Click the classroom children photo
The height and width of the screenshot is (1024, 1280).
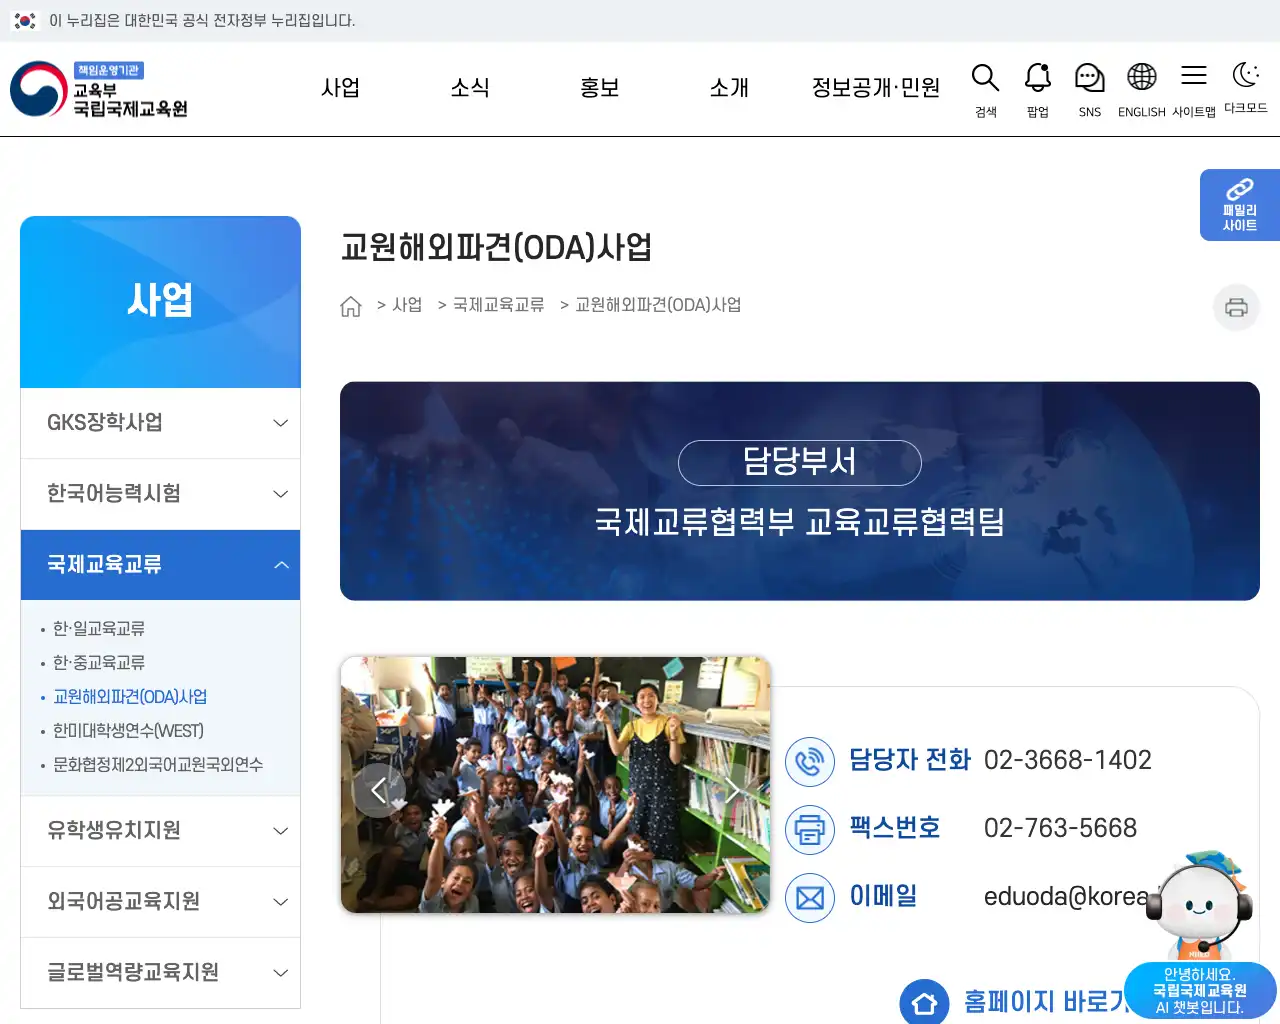(x=555, y=785)
